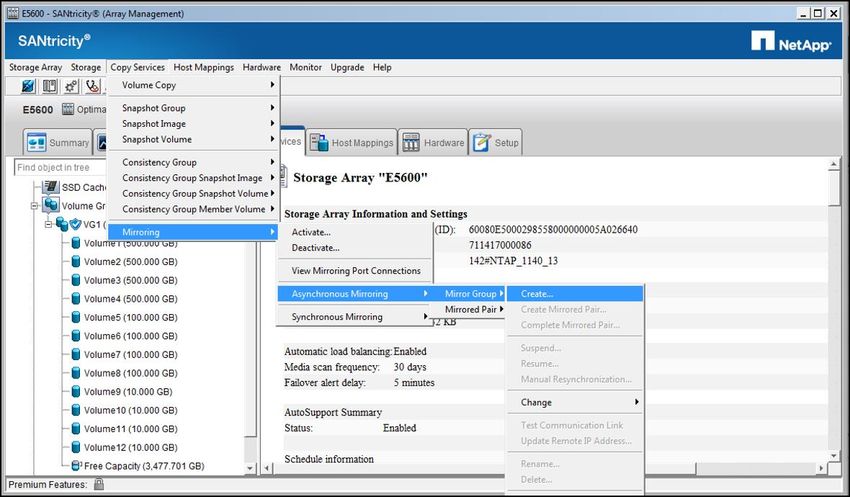Image resolution: width=850 pixels, height=497 pixels.
Task: Open the Storage Array menu
Action: coord(35,67)
